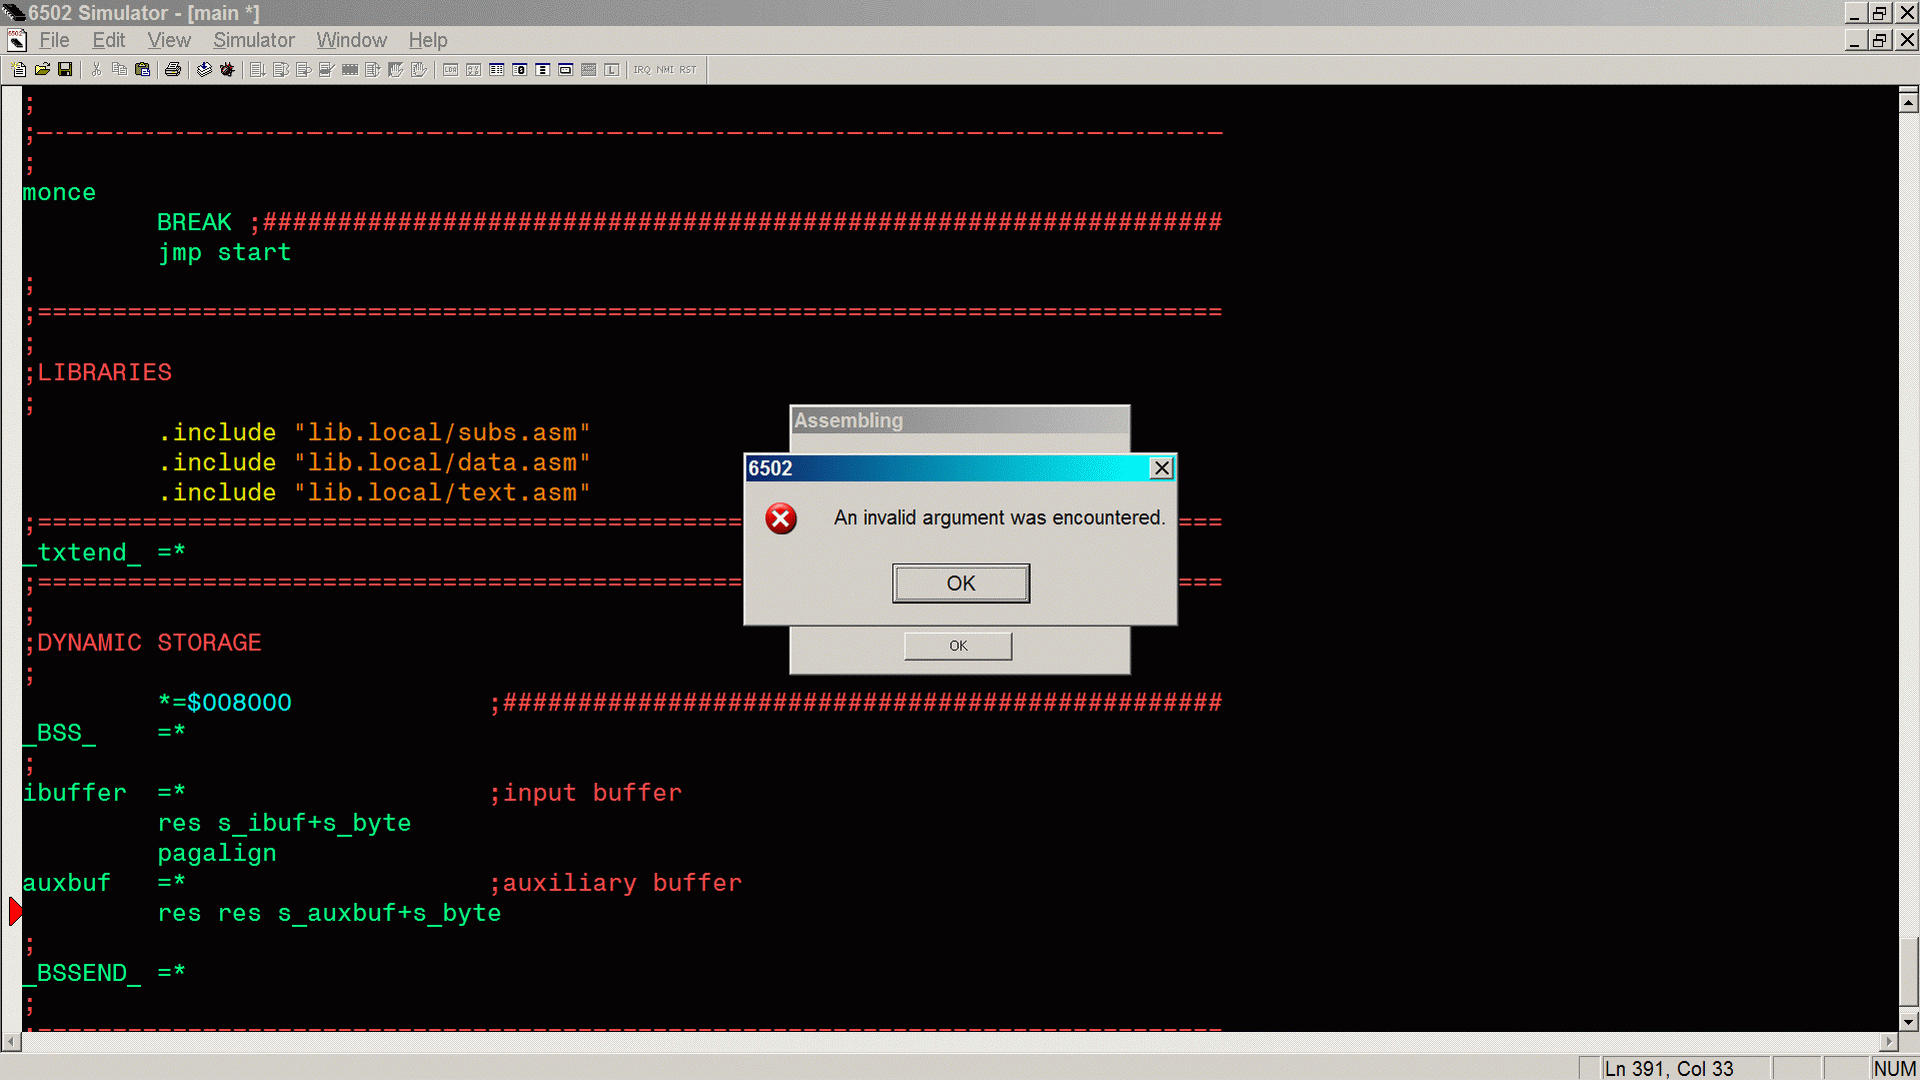The height and width of the screenshot is (1080, 1920).
Task: Click the vertical scrollbar up arrow
Action: click(1908, 102)
